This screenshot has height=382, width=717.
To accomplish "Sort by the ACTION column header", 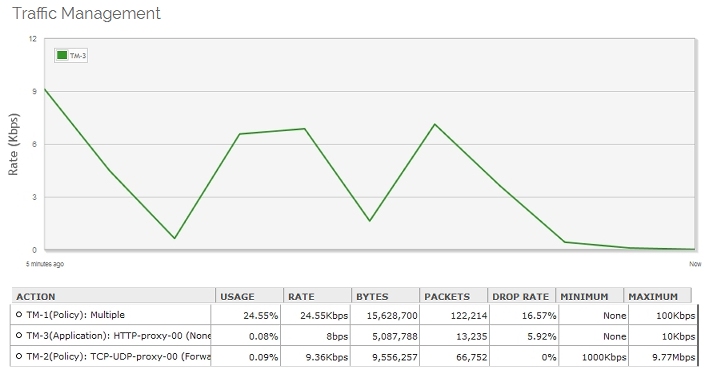I will point(113,296).
